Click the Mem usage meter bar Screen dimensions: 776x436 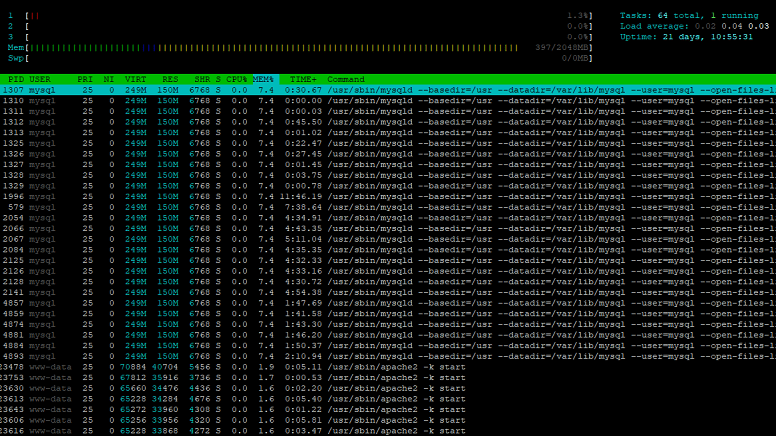coord(300,48)
